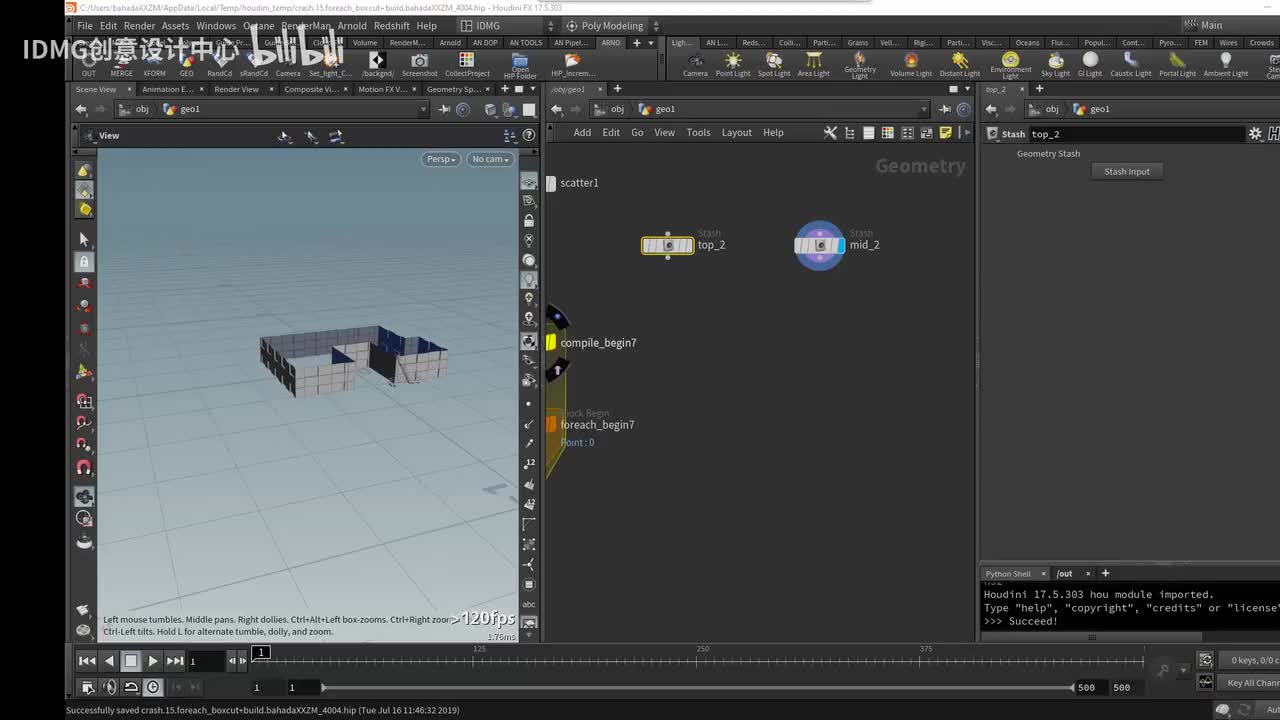Open the No cam camera dropdown
This screenshot has width=1280, height=720.
(x=490, y=159)
